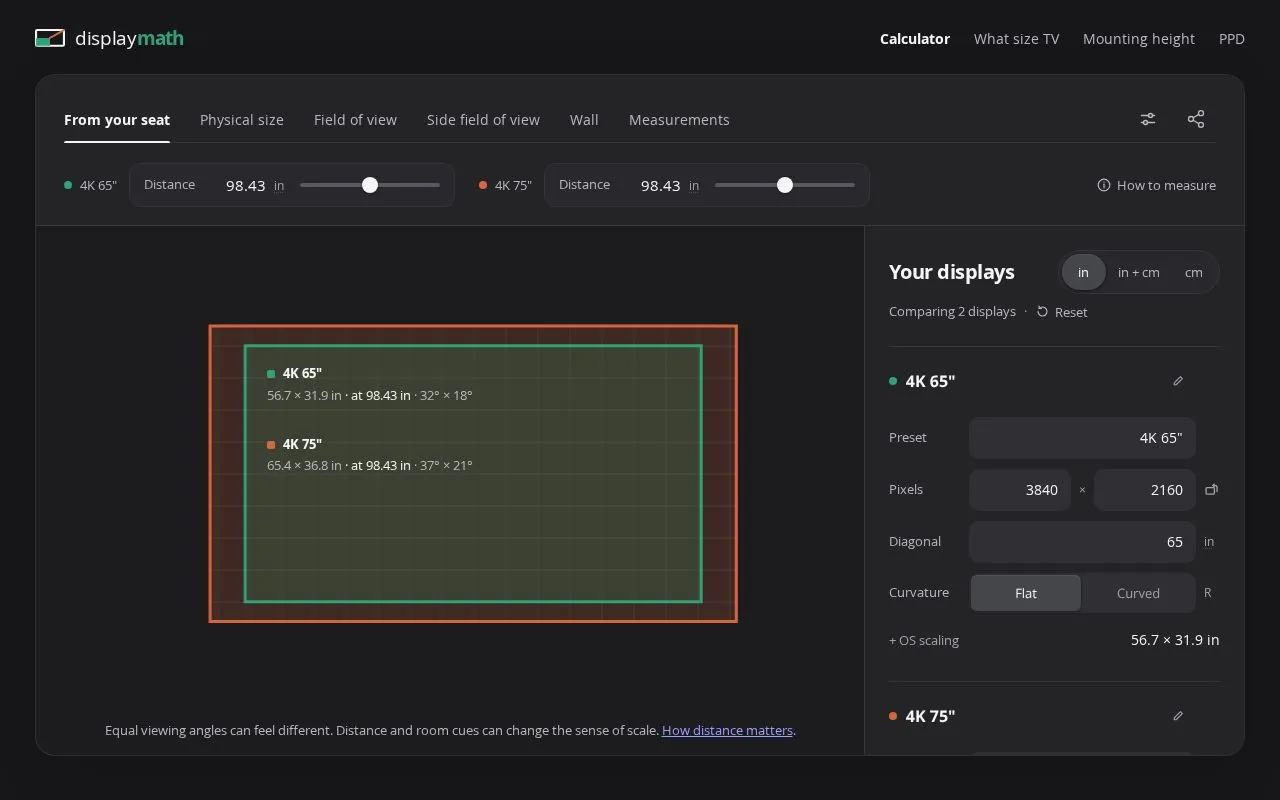Edit the 4K 75" display name
Screen dimensions: 1280x800
point(1178,716)
